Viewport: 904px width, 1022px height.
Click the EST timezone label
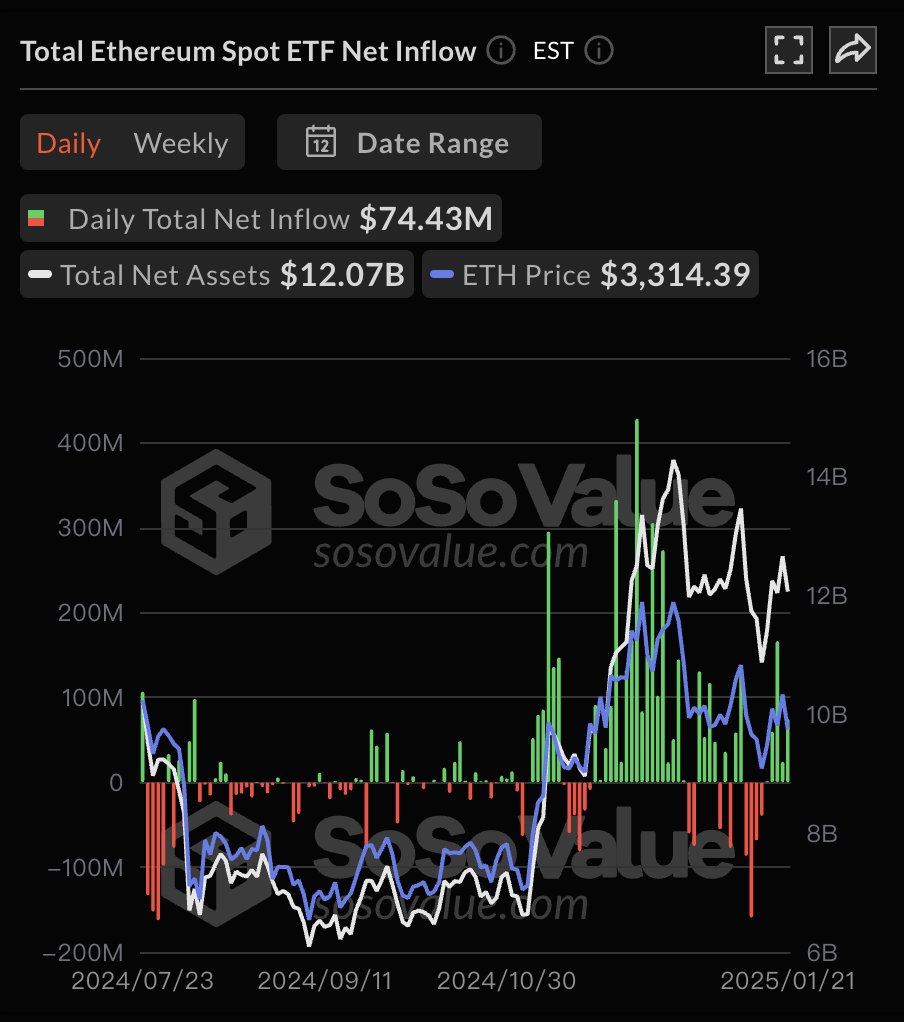tap(553, 51)
